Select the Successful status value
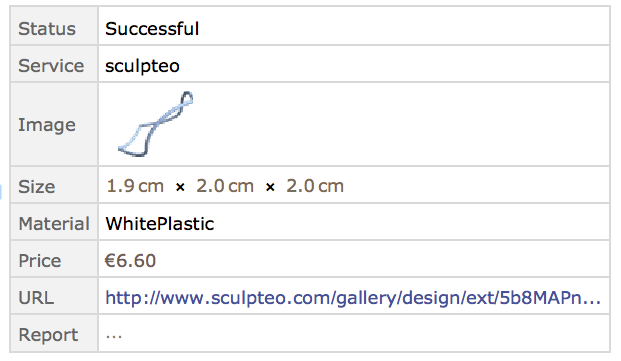The image size is (621, 361). click(x=152, y=29)
